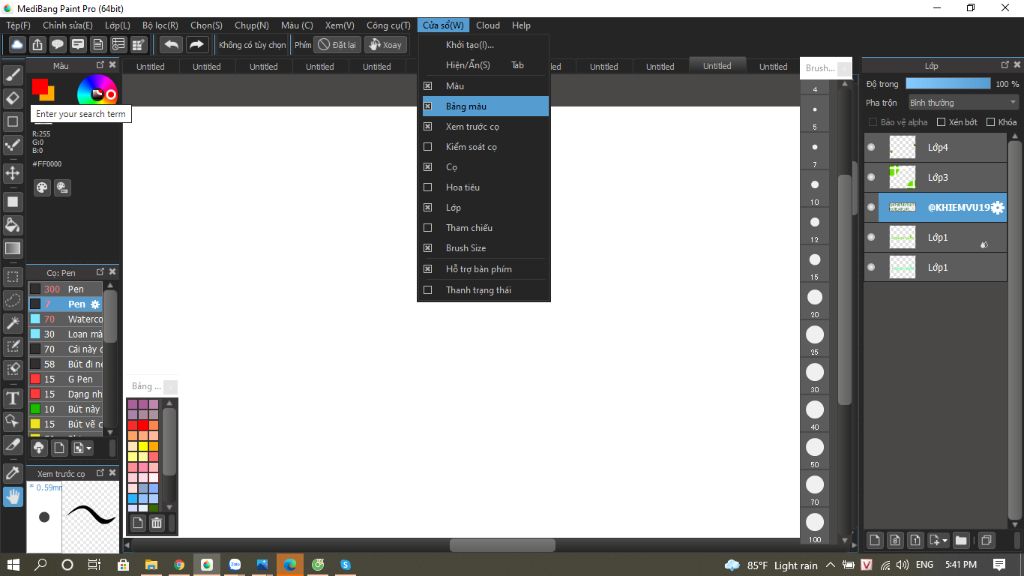Select the Gradient tool
Viewport: 1024px width, 576px height.
click(12, 248)
